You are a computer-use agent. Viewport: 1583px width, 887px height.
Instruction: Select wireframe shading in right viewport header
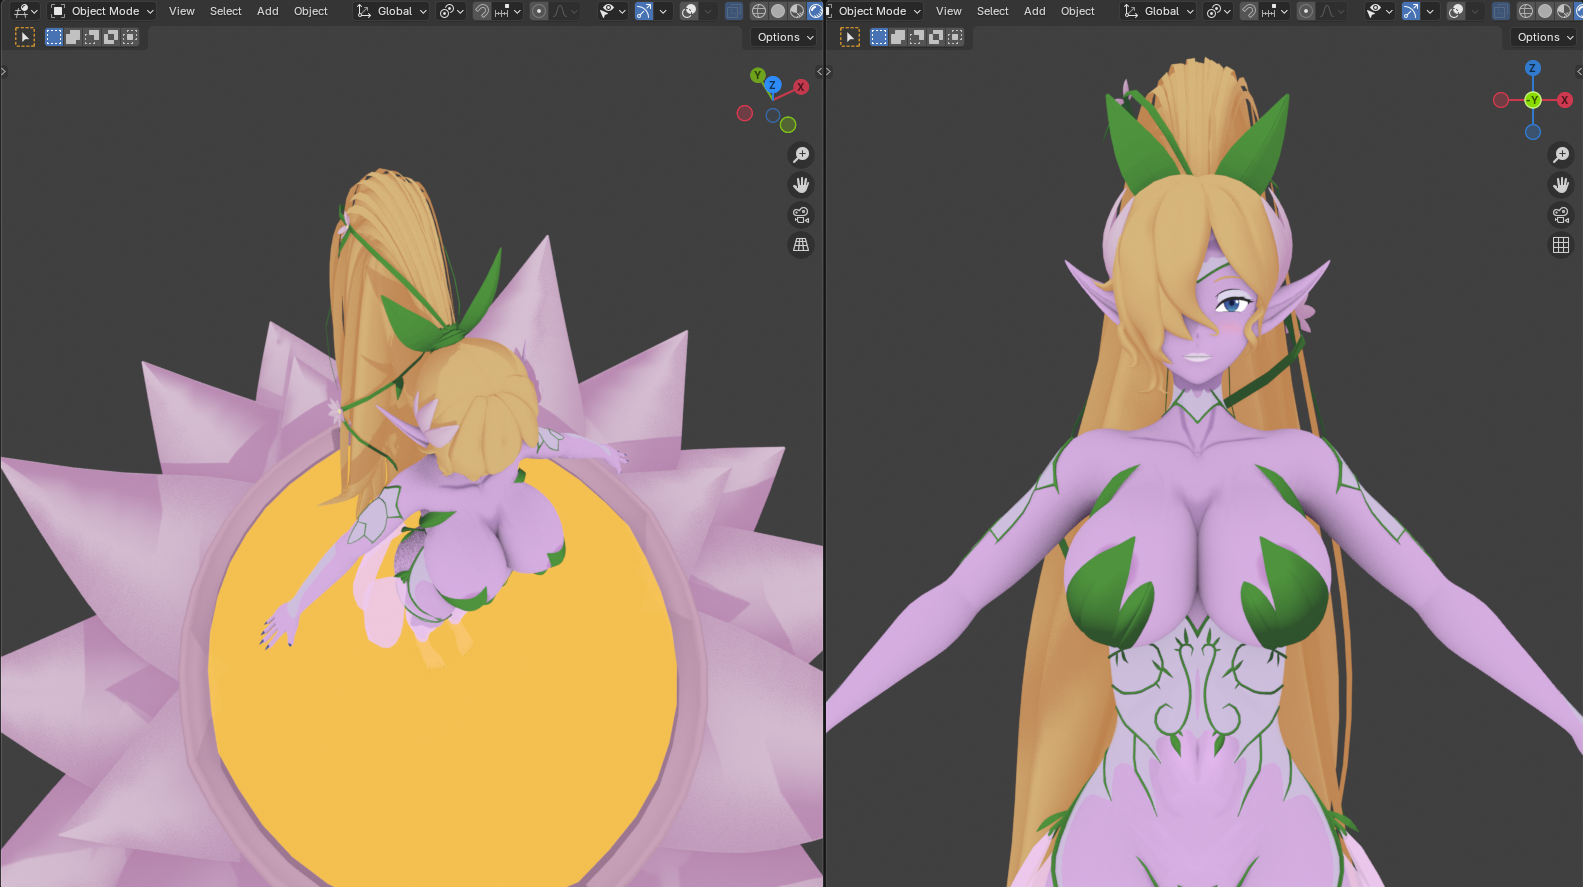[1526, 11]
